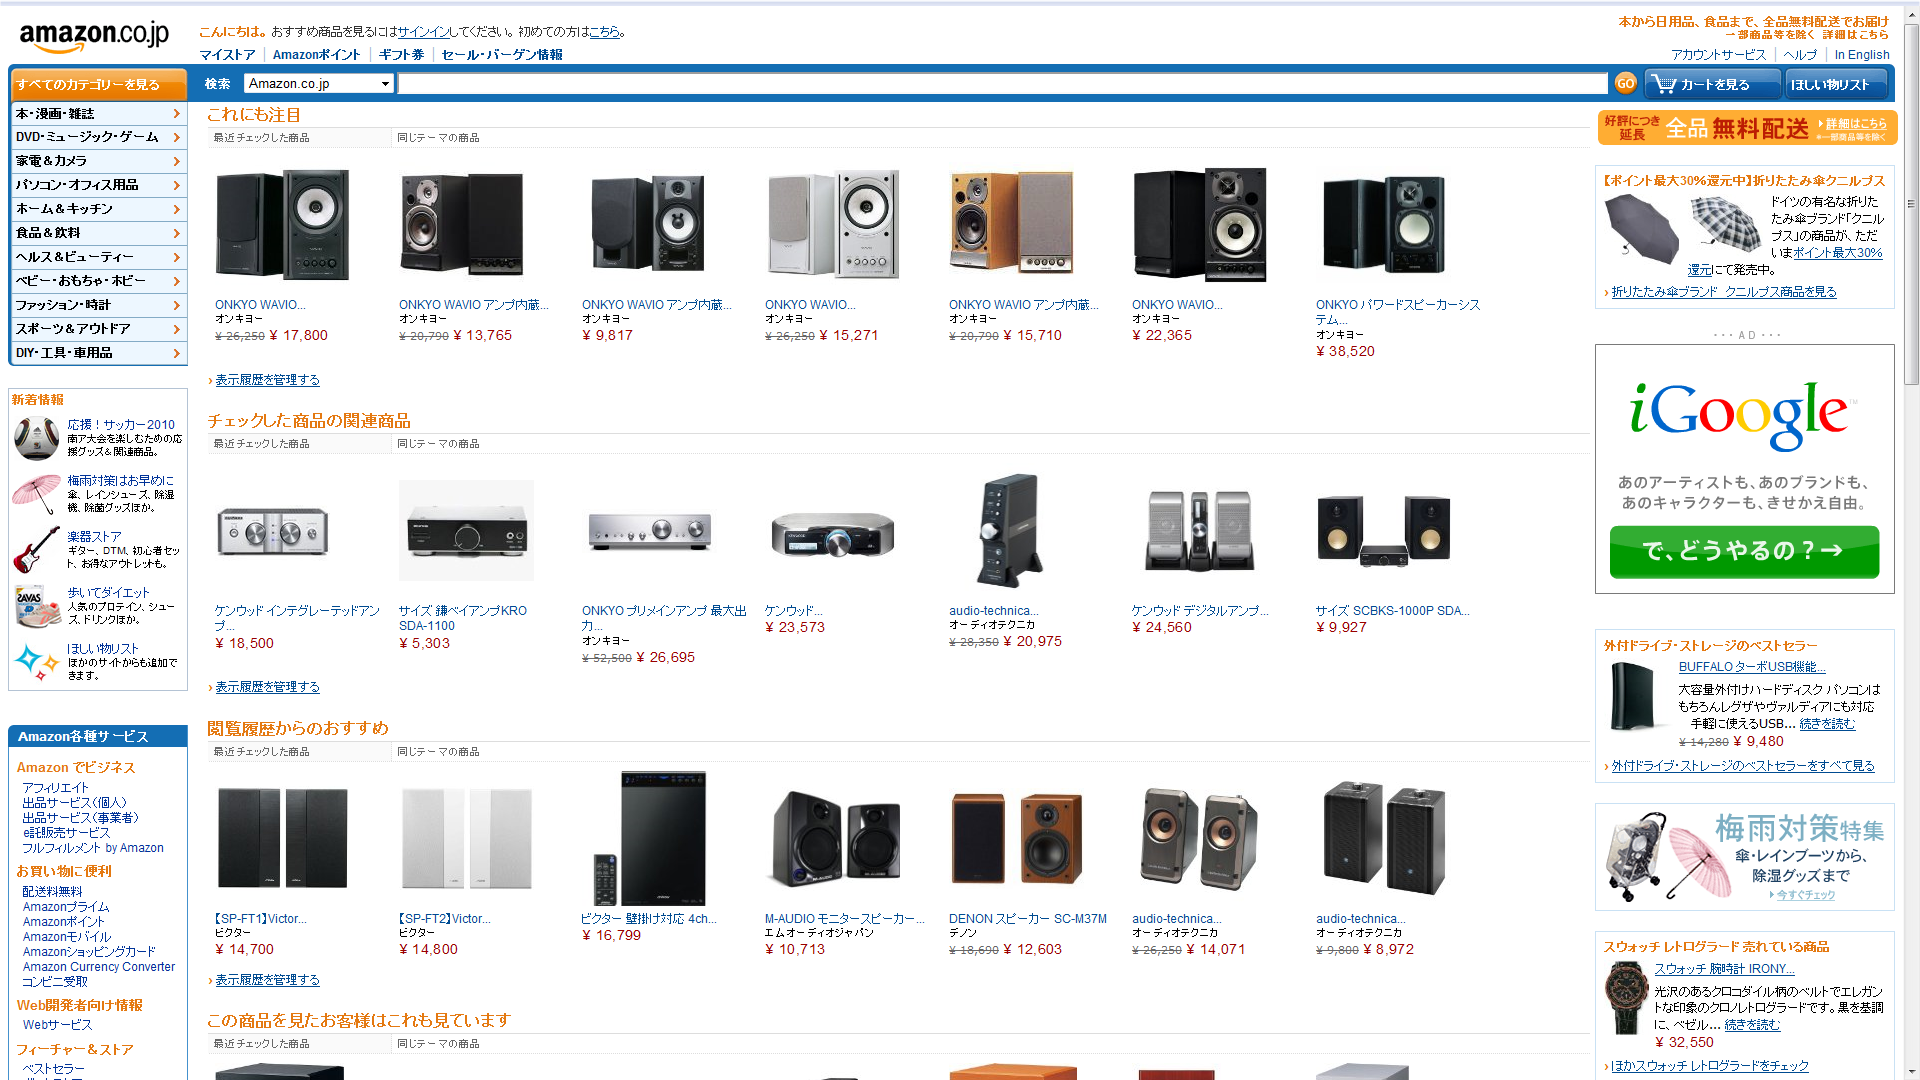Open the マイストア tab

[227, 55]
